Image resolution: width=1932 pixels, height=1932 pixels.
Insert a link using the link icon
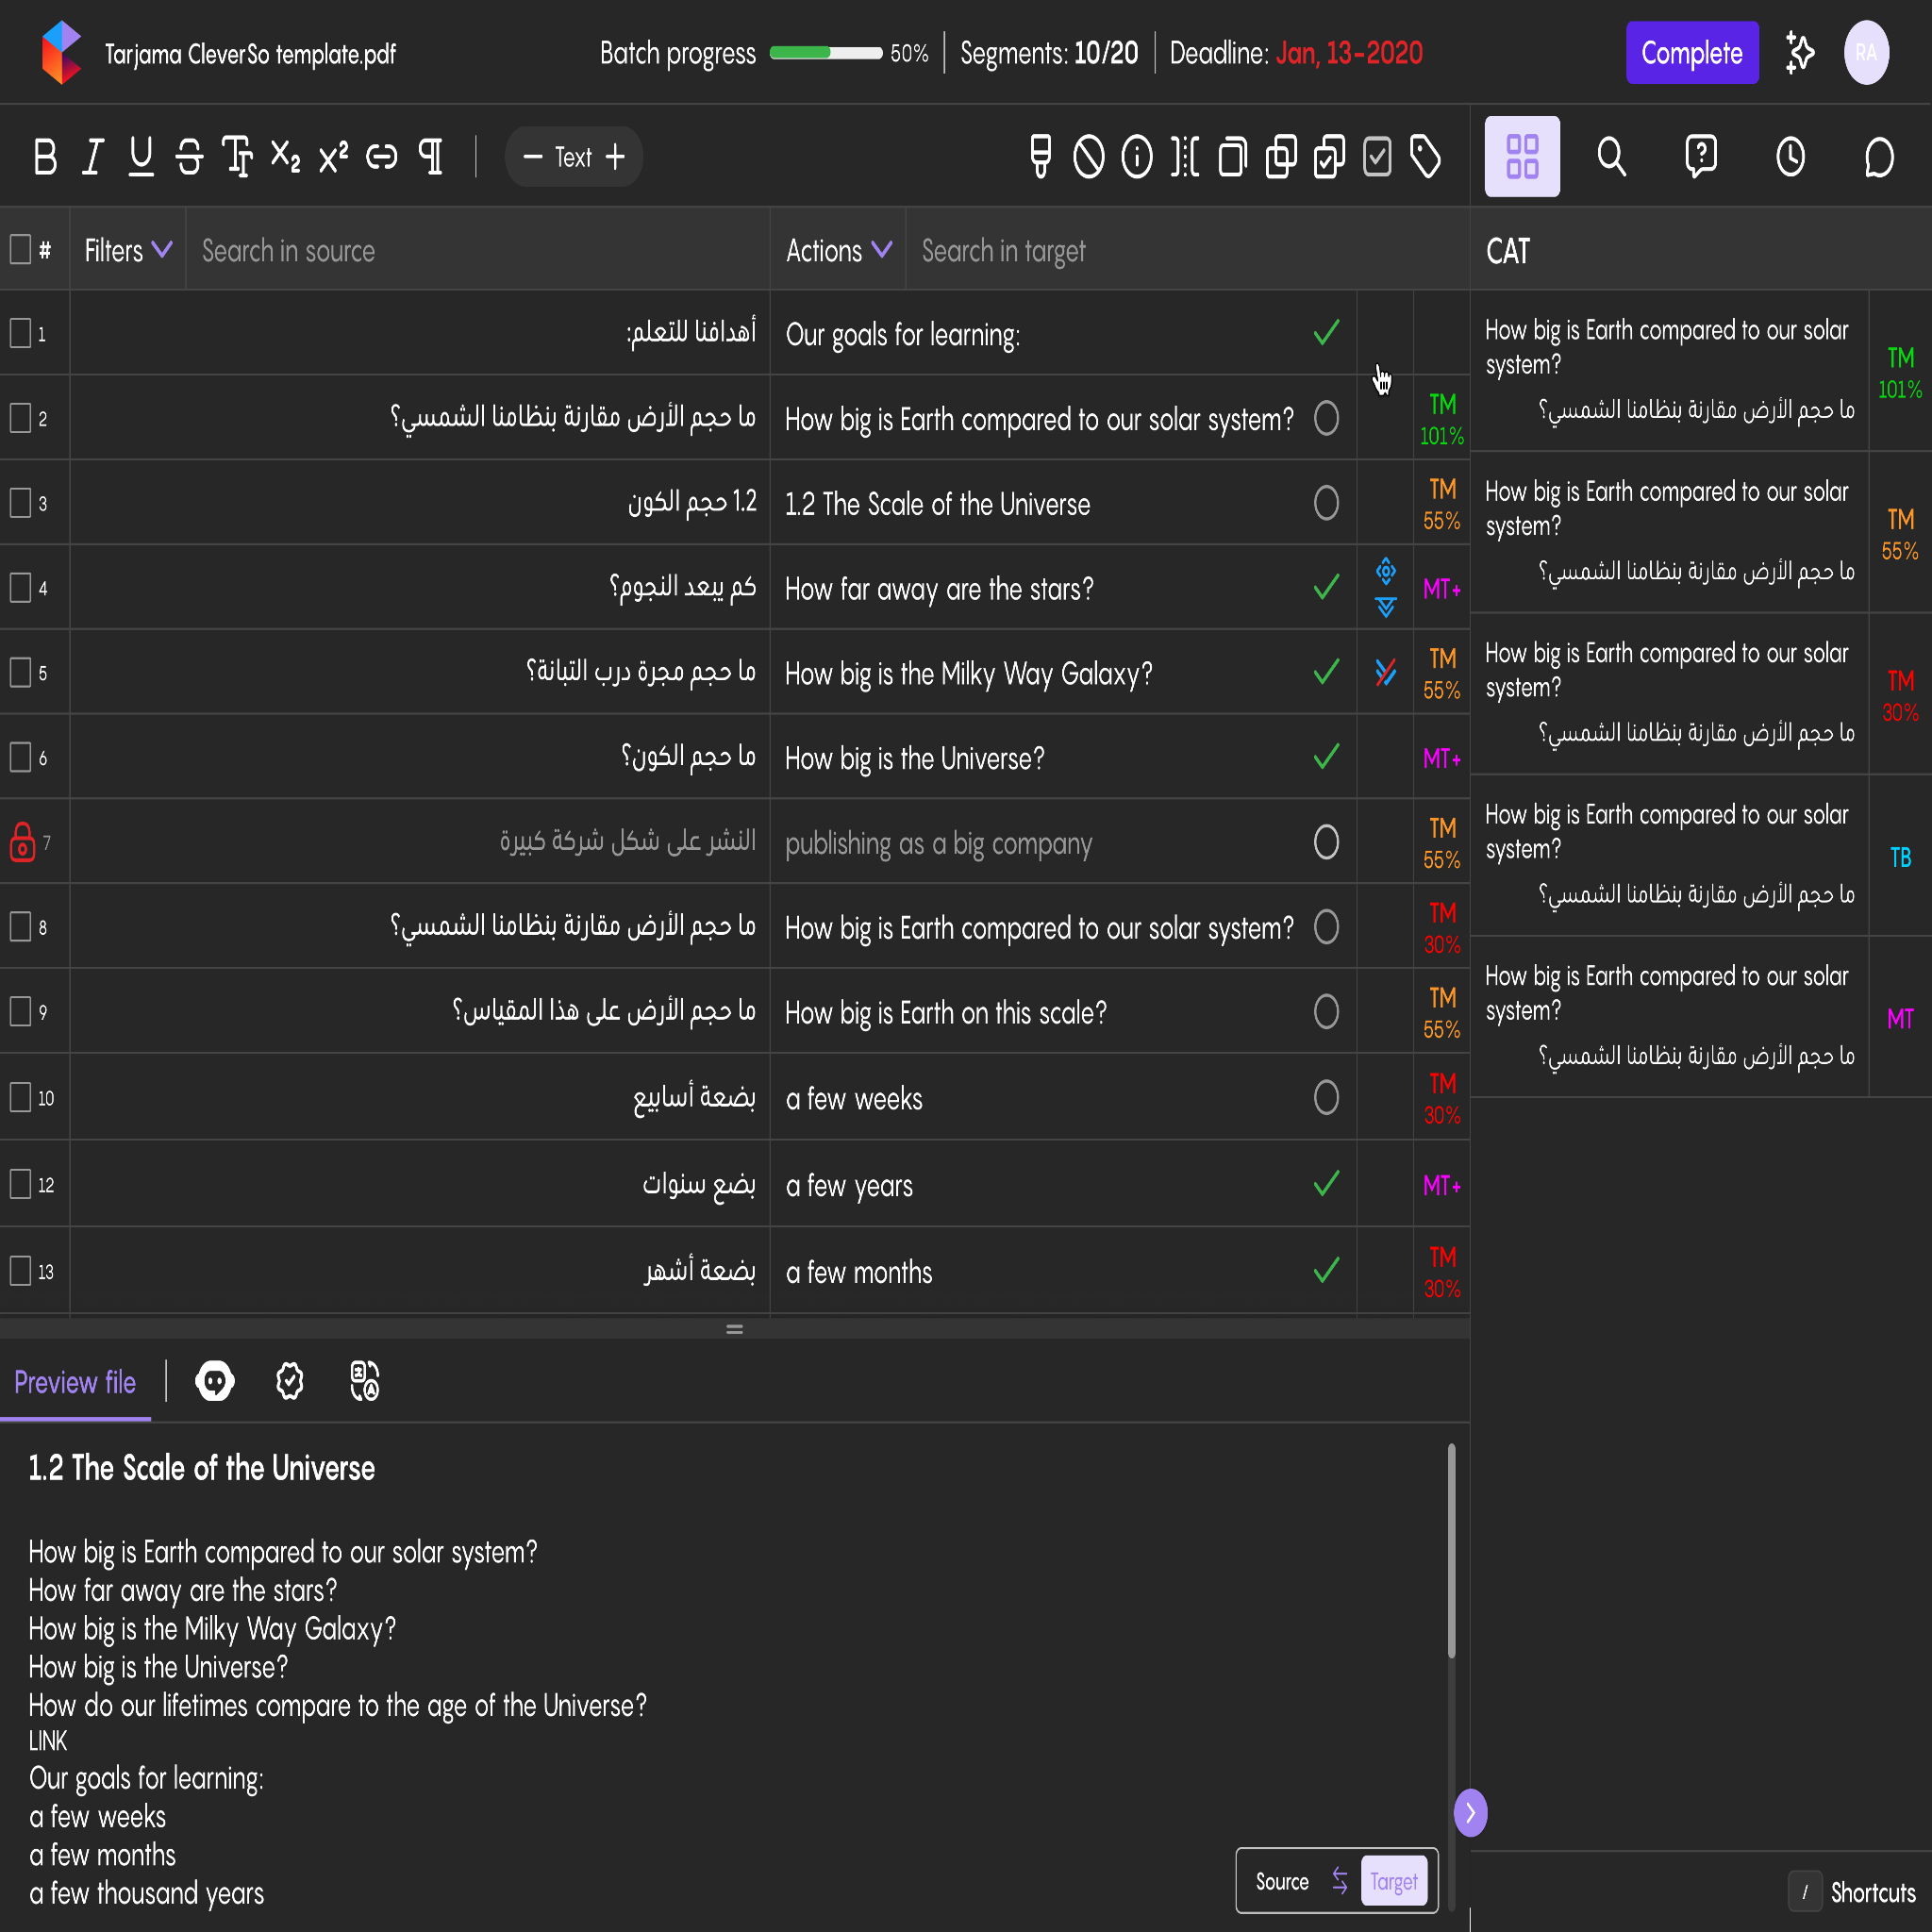(x=382, y=157)
